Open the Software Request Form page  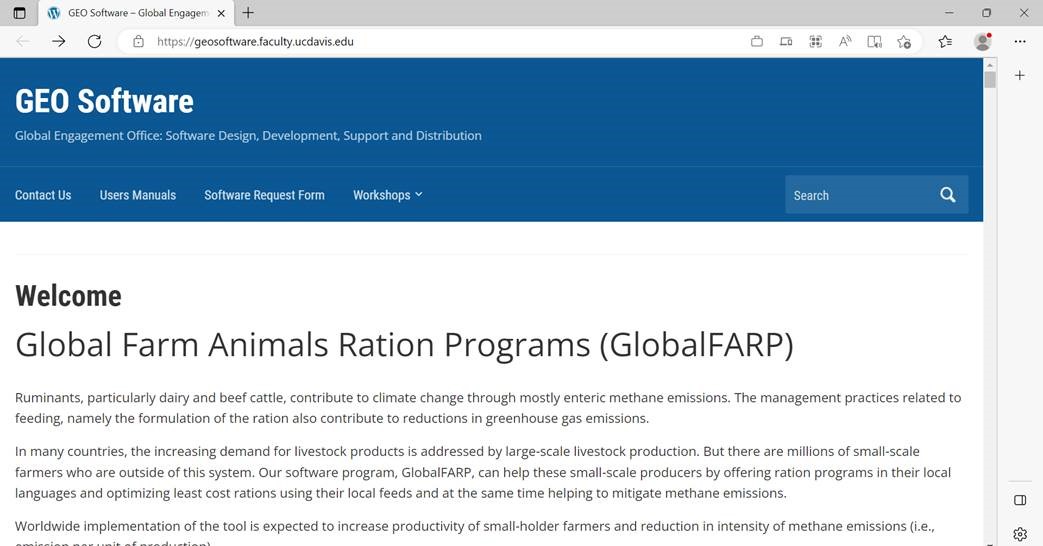[x=264, y=195]
